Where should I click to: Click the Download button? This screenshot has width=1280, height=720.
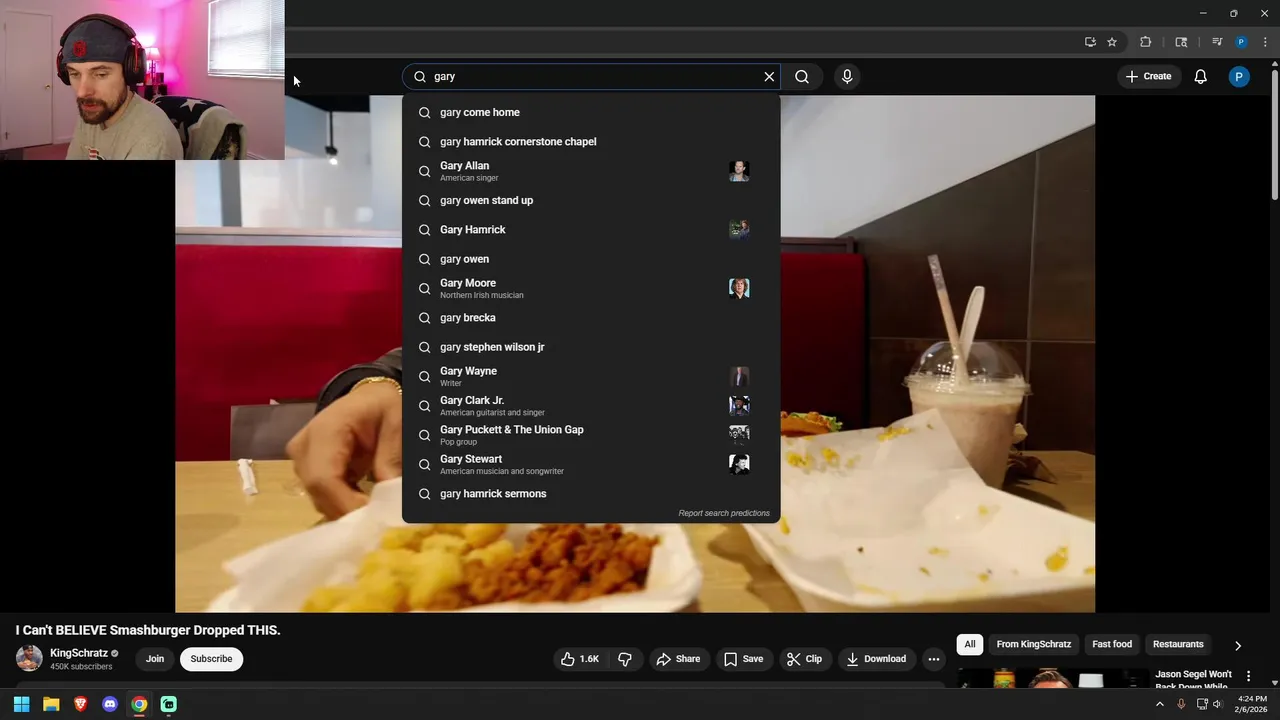point(876,659)
